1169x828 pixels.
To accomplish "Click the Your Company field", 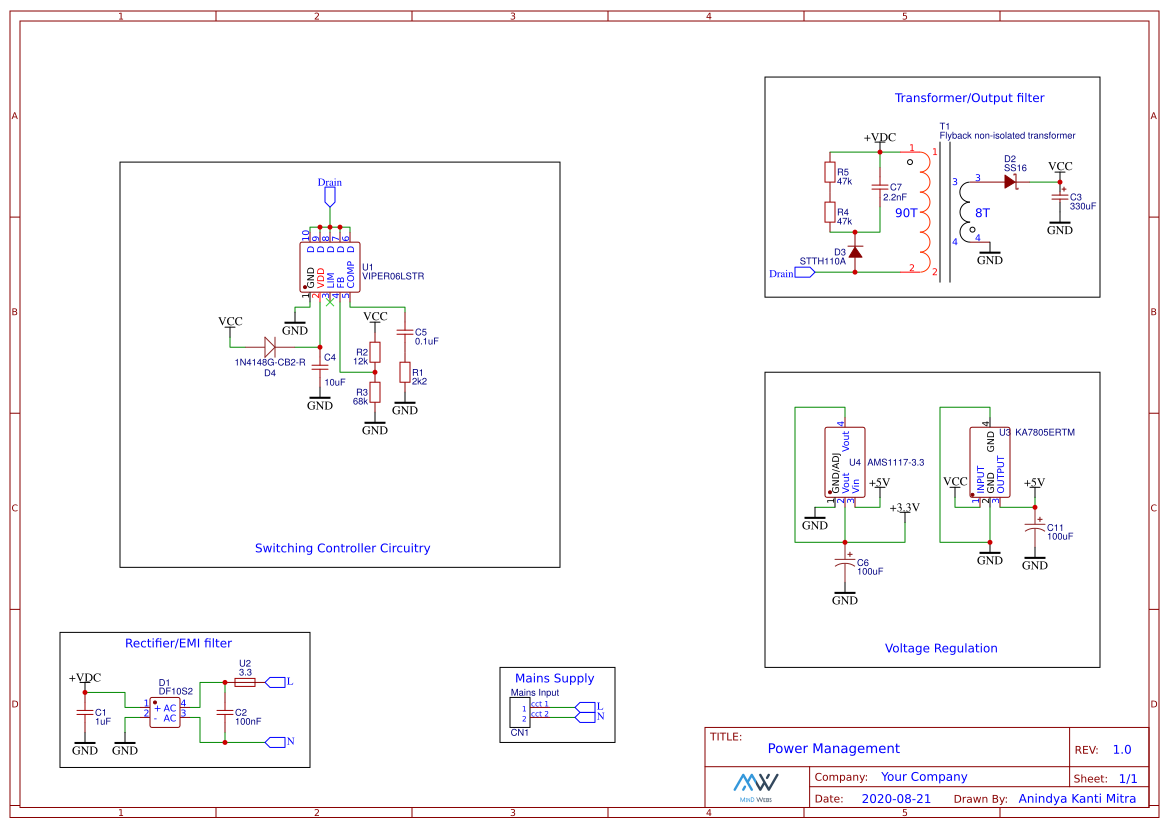I will click(x=924, y=777).
